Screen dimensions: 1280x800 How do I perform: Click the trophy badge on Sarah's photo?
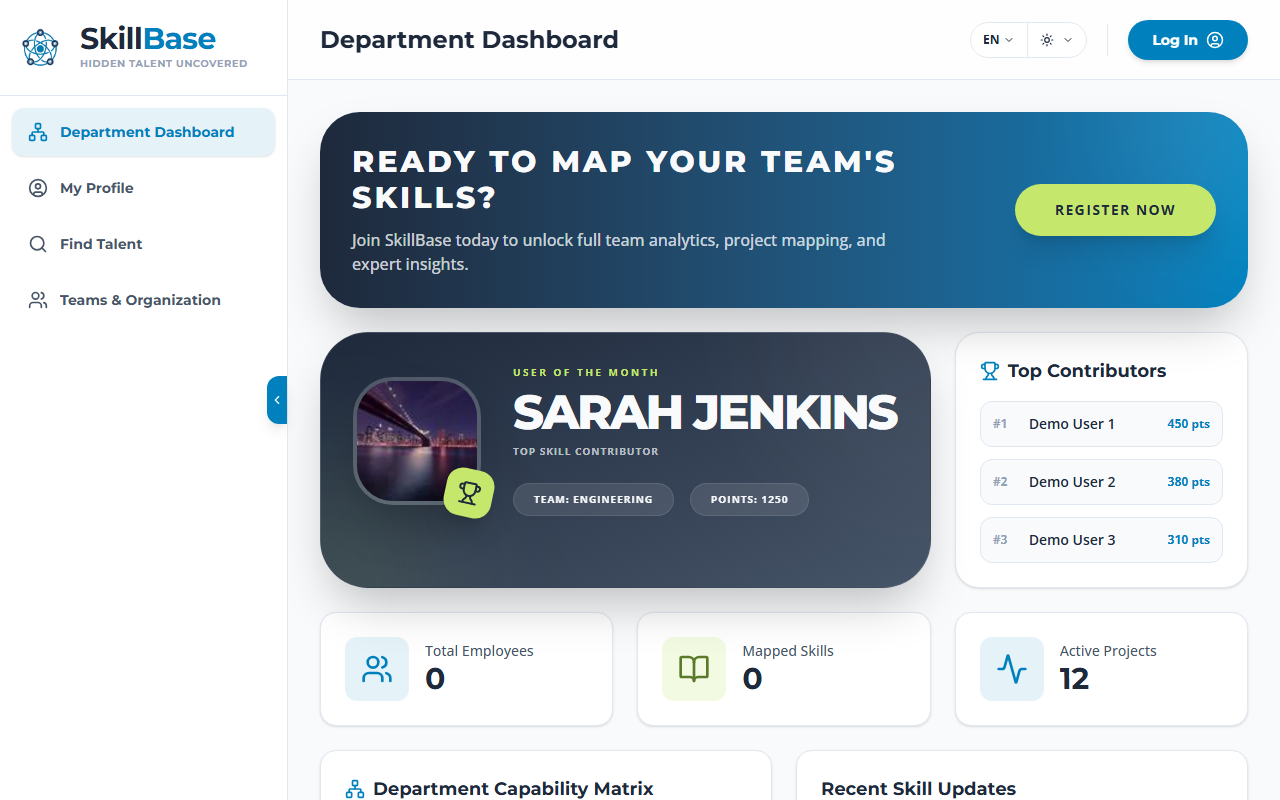tap(469, 492)
